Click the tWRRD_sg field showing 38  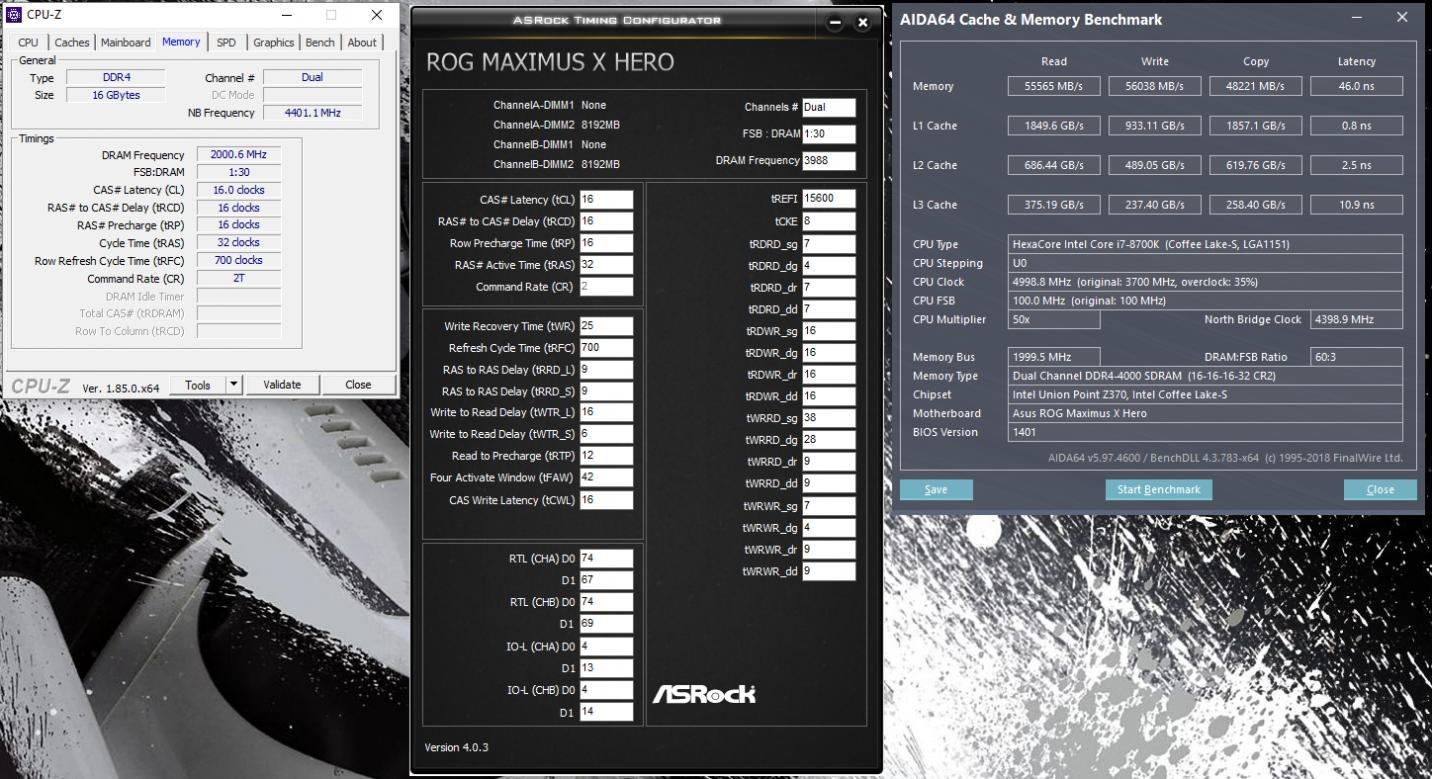click(x=829, y=418)
